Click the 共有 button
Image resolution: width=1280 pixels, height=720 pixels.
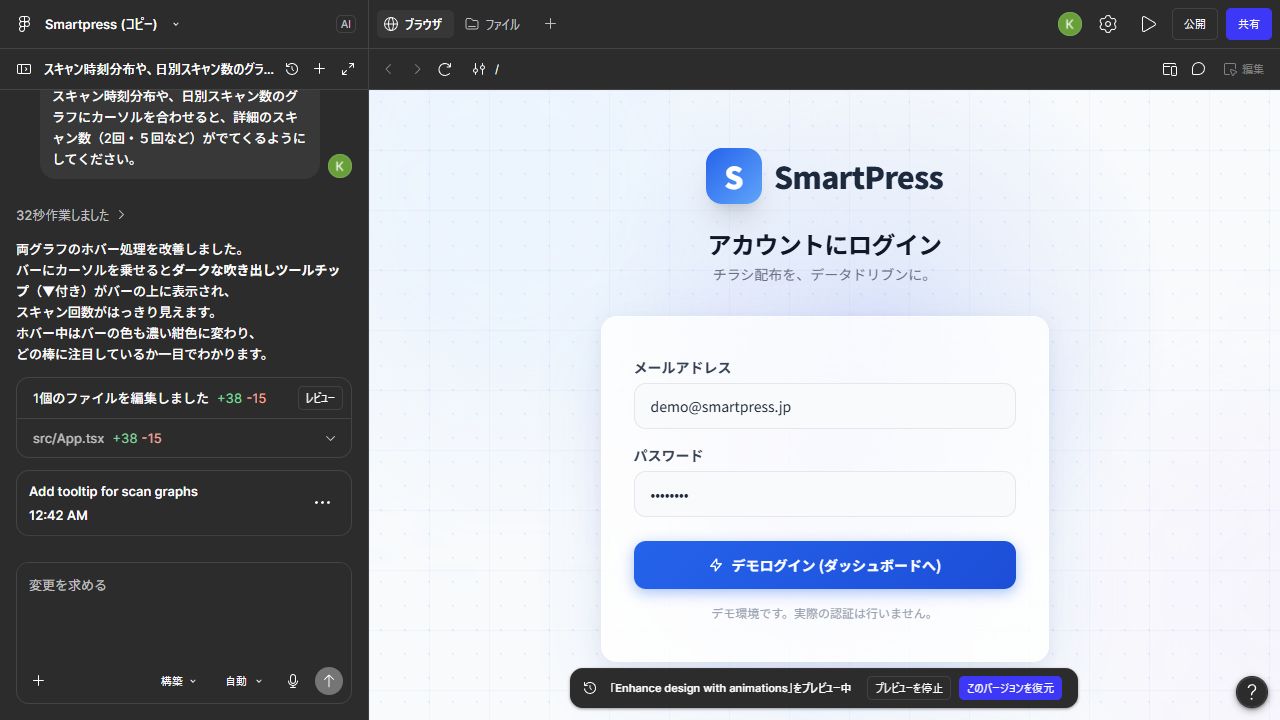point(1249,24)
